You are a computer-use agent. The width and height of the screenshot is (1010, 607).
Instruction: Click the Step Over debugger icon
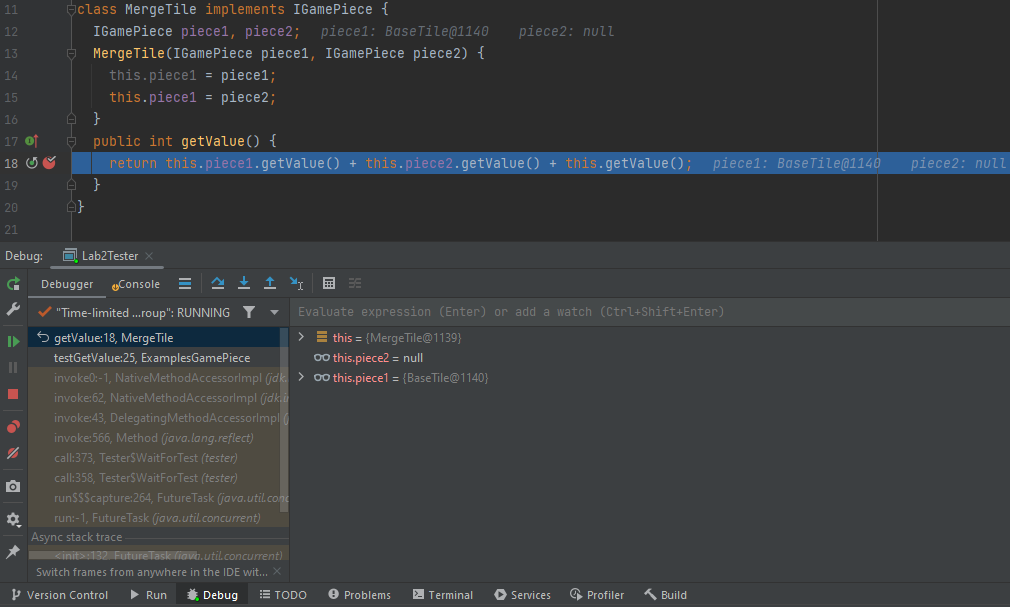[218, 284]
